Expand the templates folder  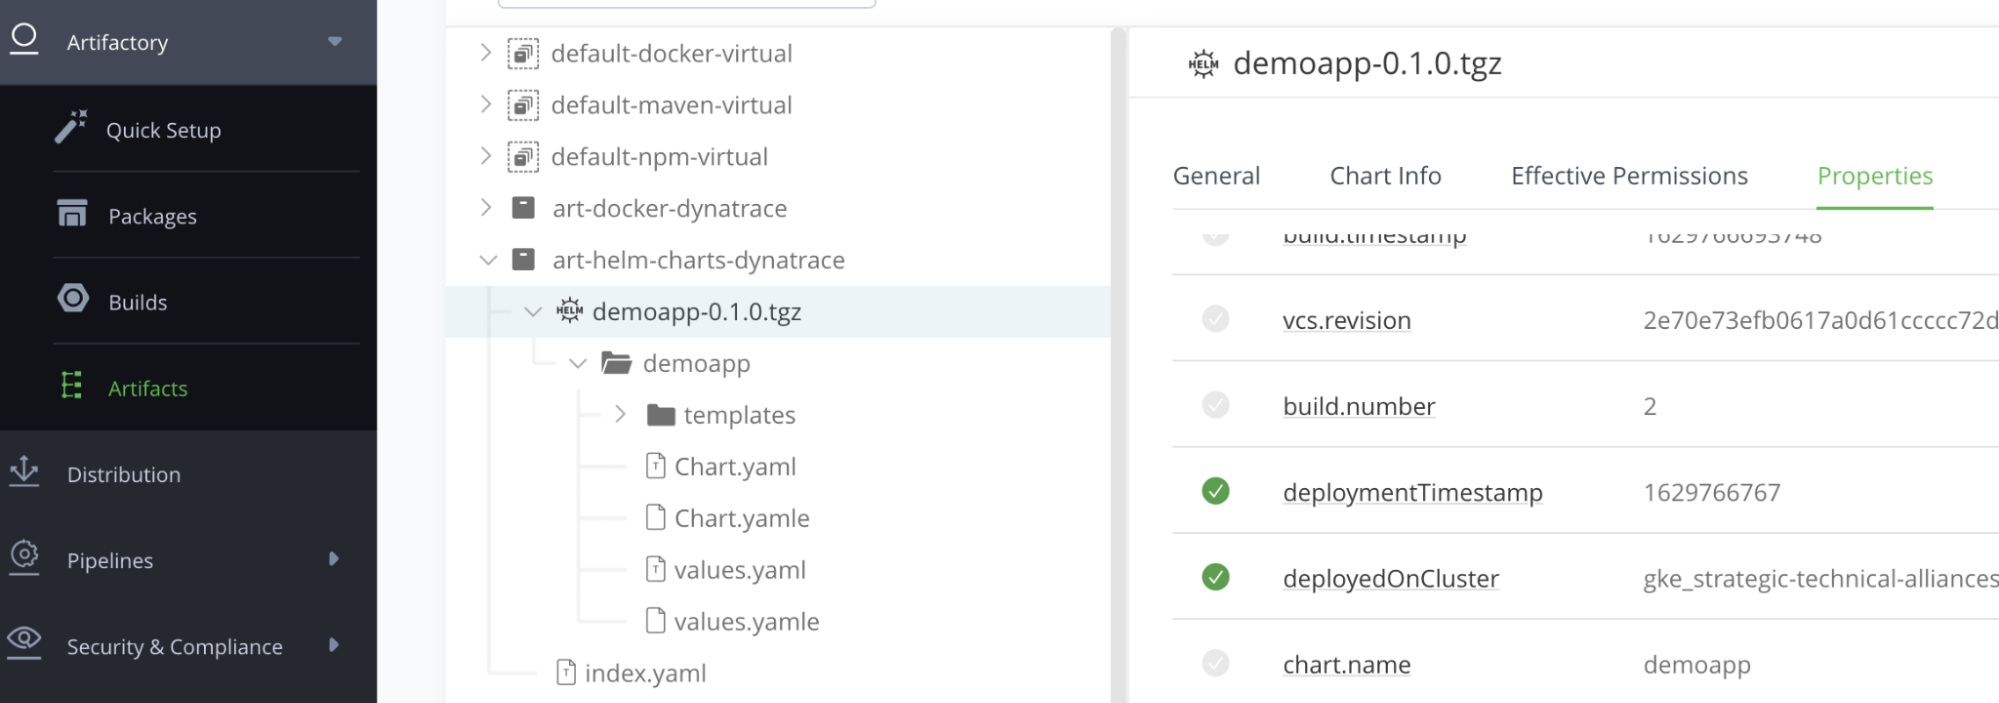[620, 414]
